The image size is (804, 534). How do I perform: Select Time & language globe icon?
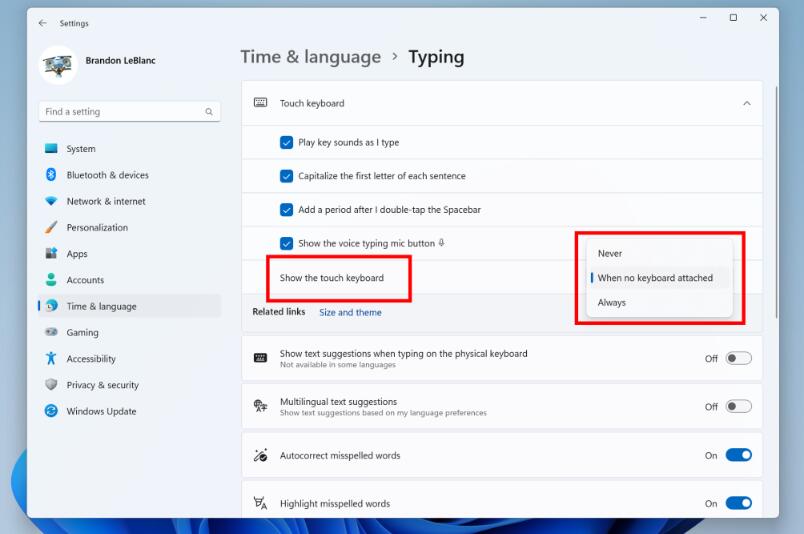[x=51, y=306]
